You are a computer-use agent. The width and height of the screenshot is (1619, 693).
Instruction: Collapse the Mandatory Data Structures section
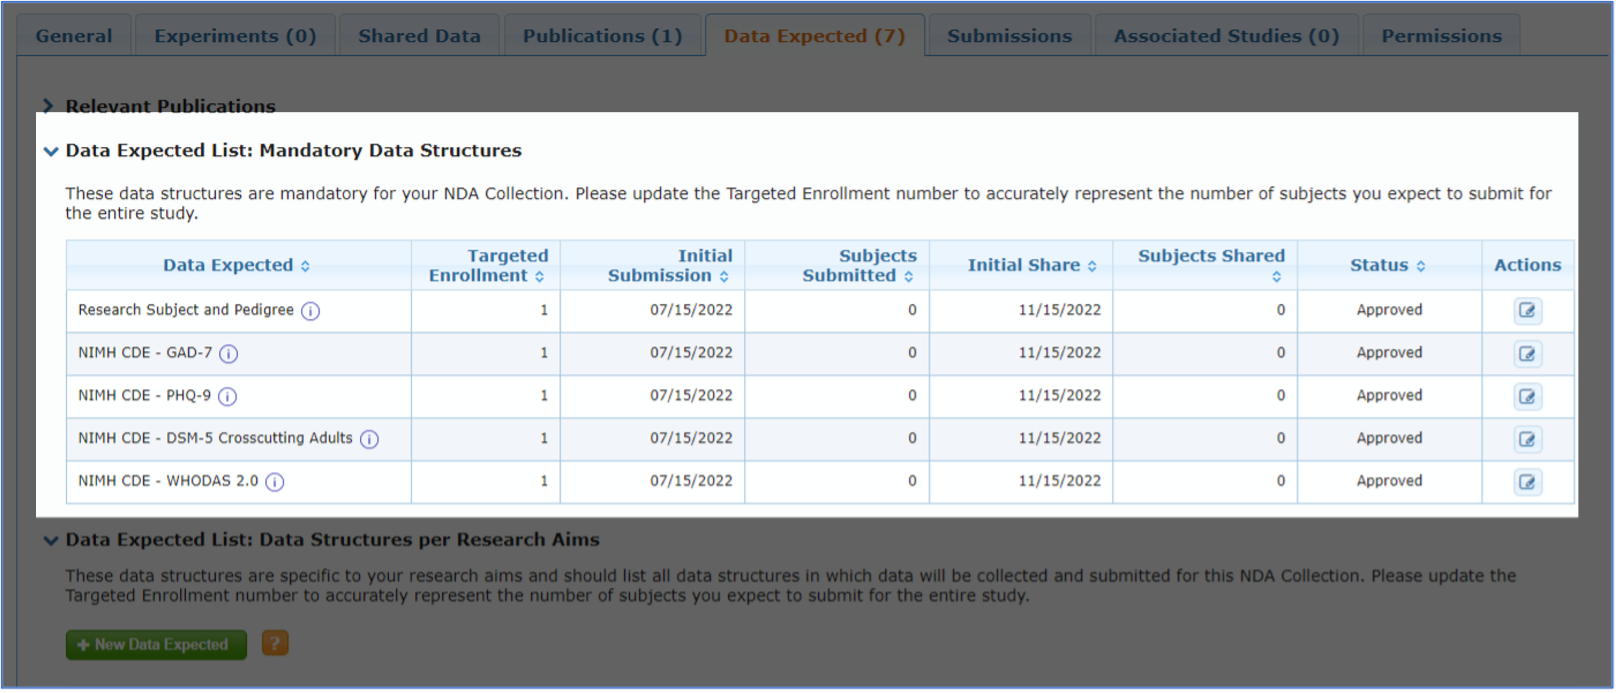click(51, 151)
